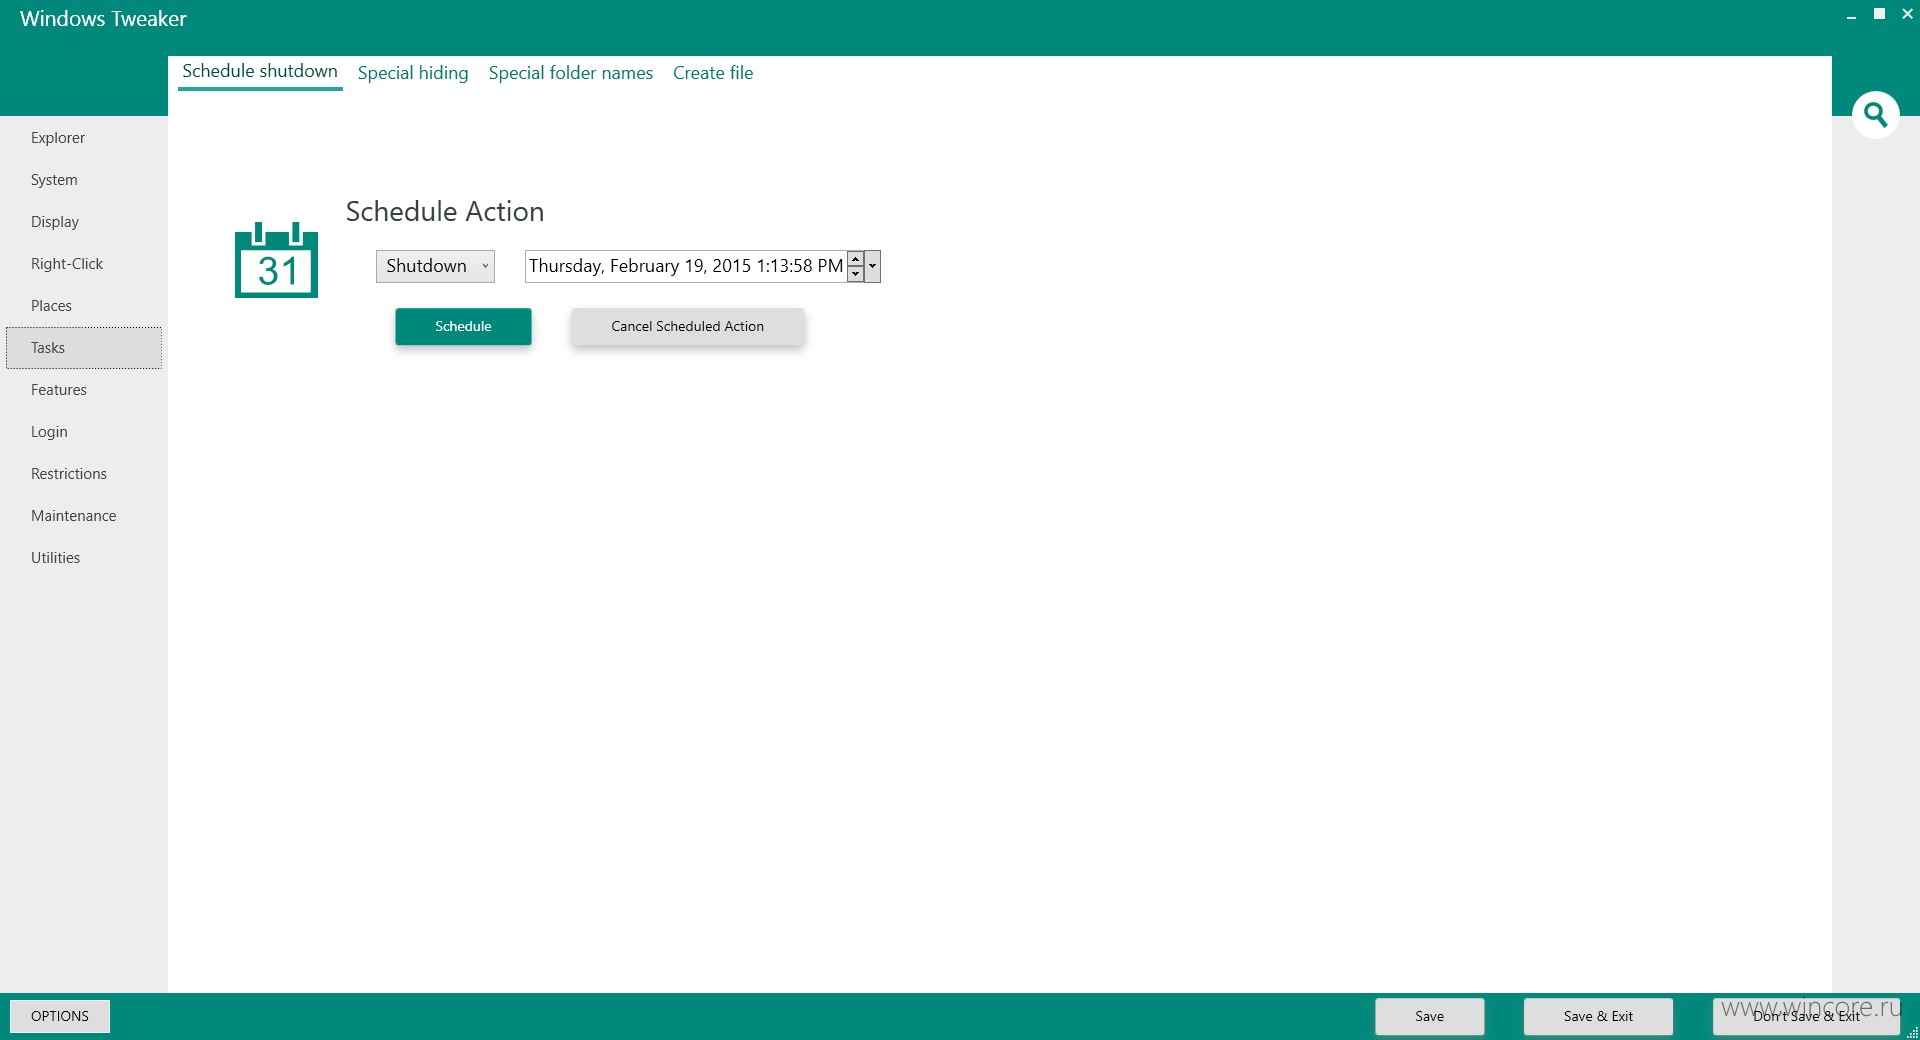Screen dimensions: 1920x1040
Task: Select Restrictions in the sidebar
Action: (84, 474)
